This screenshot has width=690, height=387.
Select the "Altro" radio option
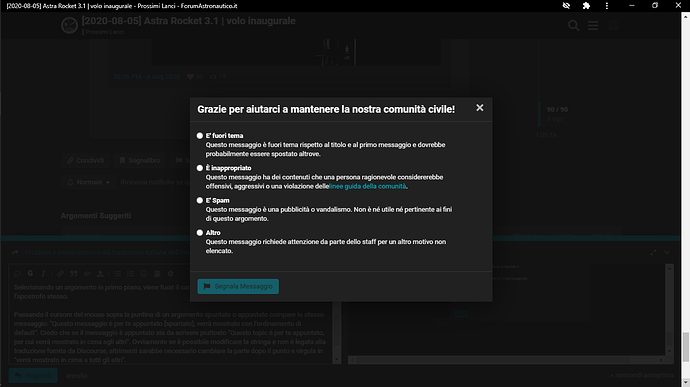[x=200, y=232]
